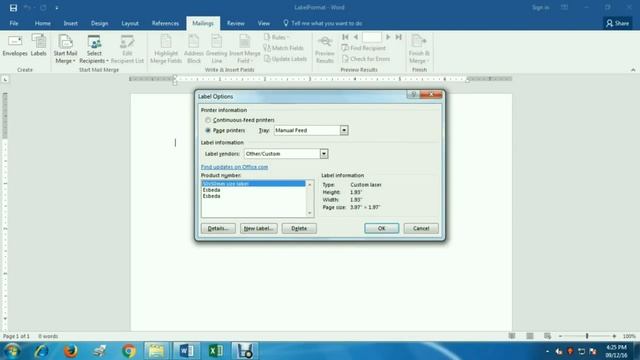Click the Highlight Merge Fields icon

[166, 49]
